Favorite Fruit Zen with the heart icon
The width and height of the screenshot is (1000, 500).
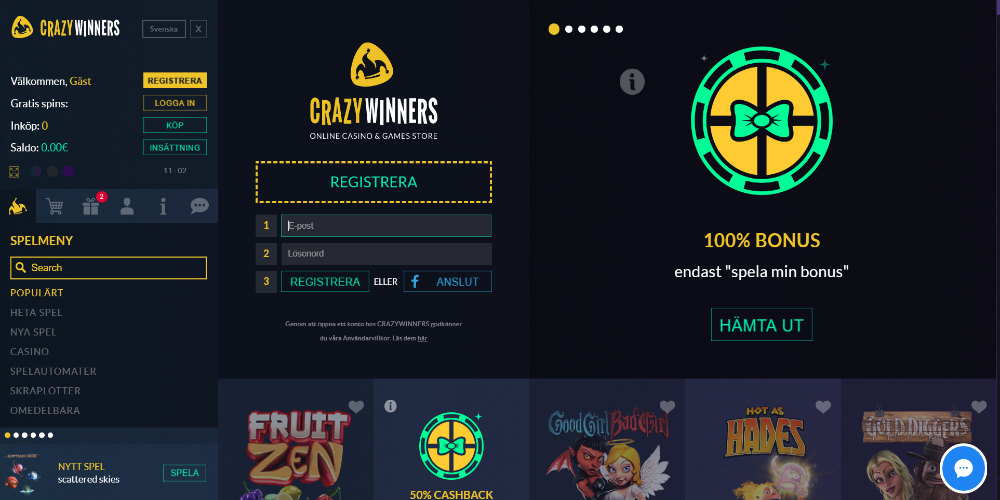click(x=356, y=407)
